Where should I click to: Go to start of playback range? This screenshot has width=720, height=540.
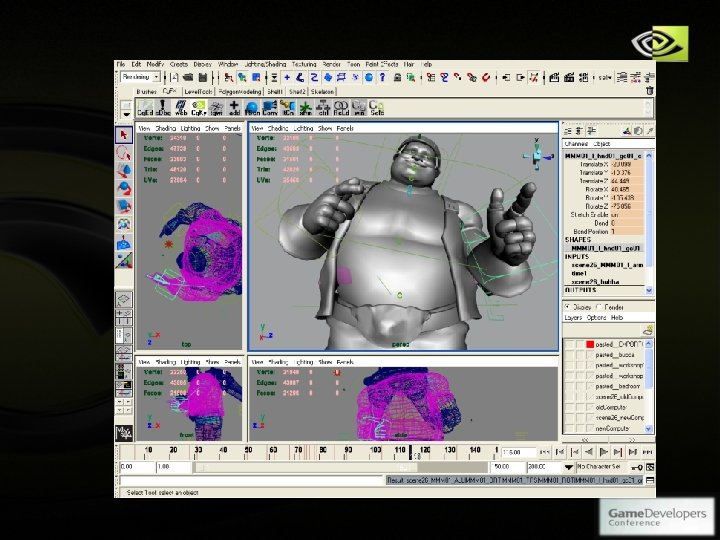pos(545,452)
